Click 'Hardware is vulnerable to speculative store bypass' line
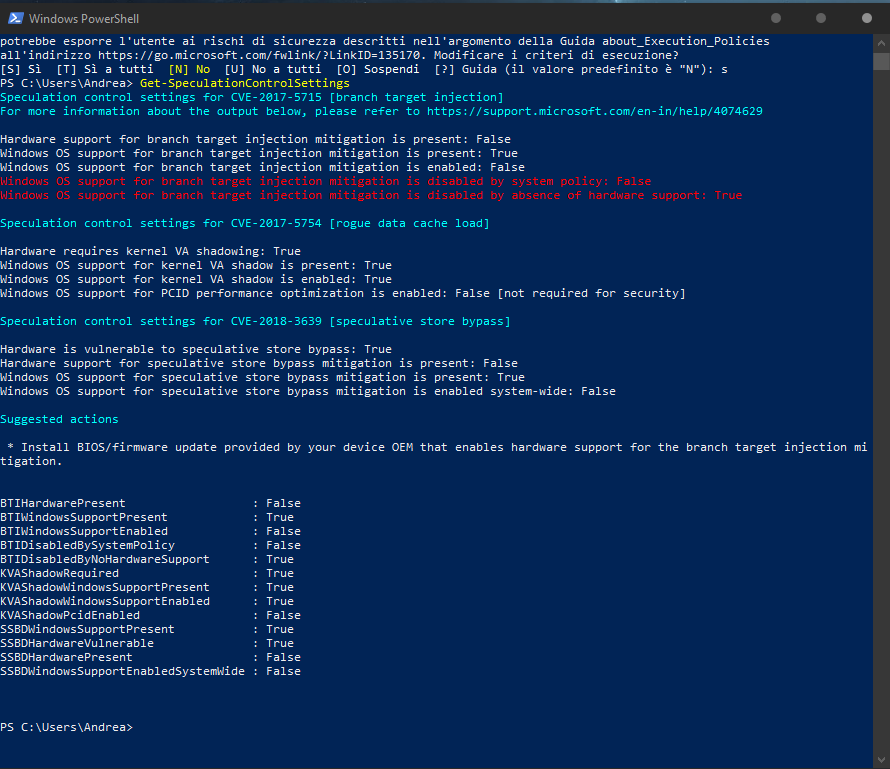The image size is (890, 769). coord(196,349)
